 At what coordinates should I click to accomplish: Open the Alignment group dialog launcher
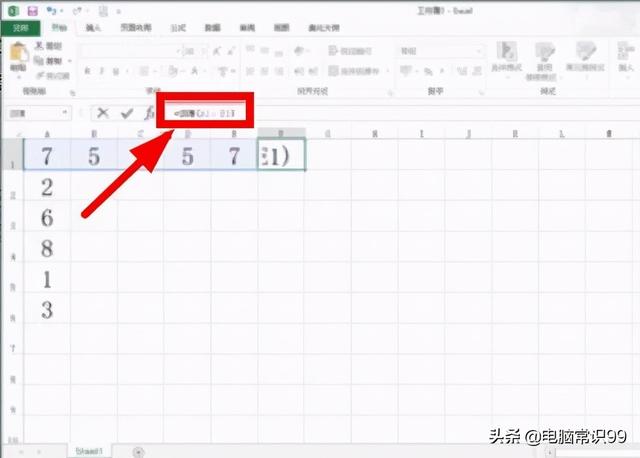pyautogui.click(x=390, y=93)
